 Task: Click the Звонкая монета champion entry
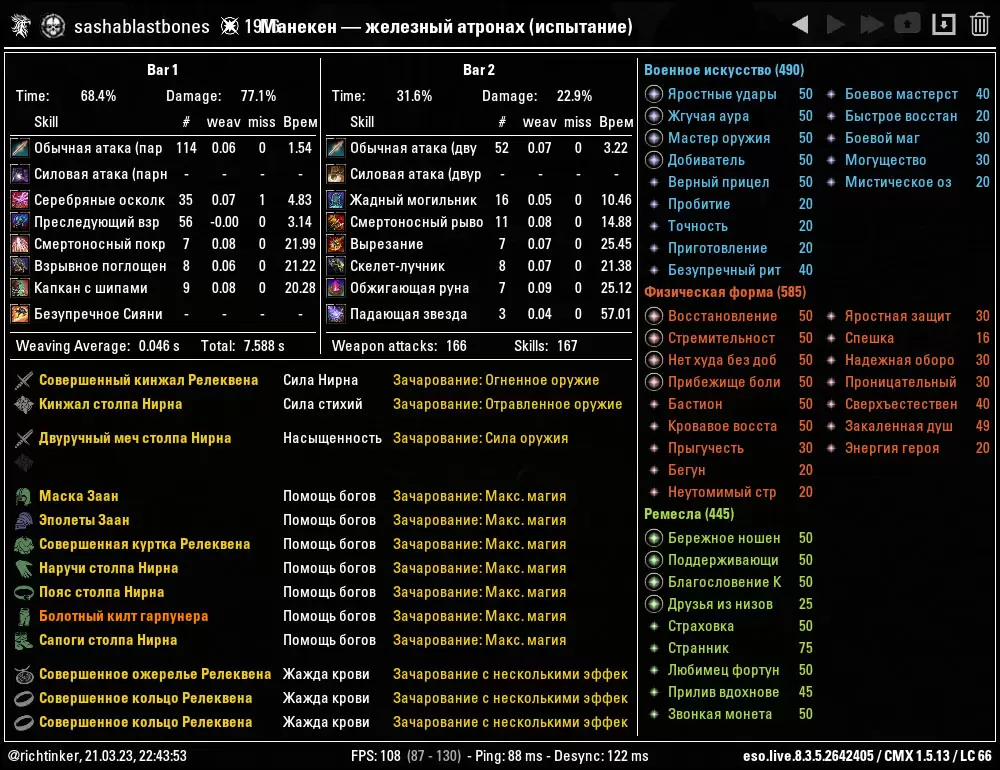[730, 714]
